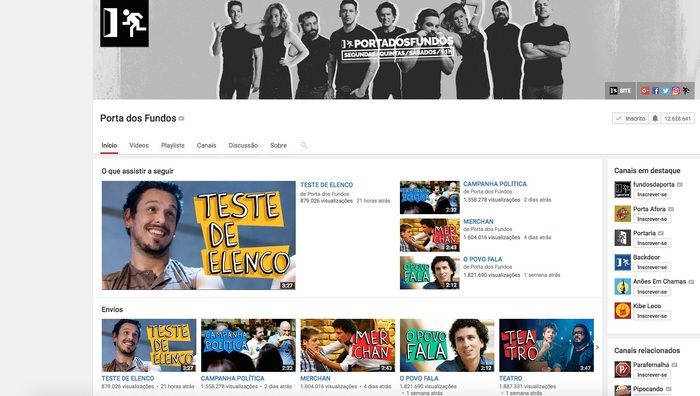Open the MERCHAN thumbnail in 'O que assistir'
Viewport: 700px width, 396px height.
coord(429,235)
